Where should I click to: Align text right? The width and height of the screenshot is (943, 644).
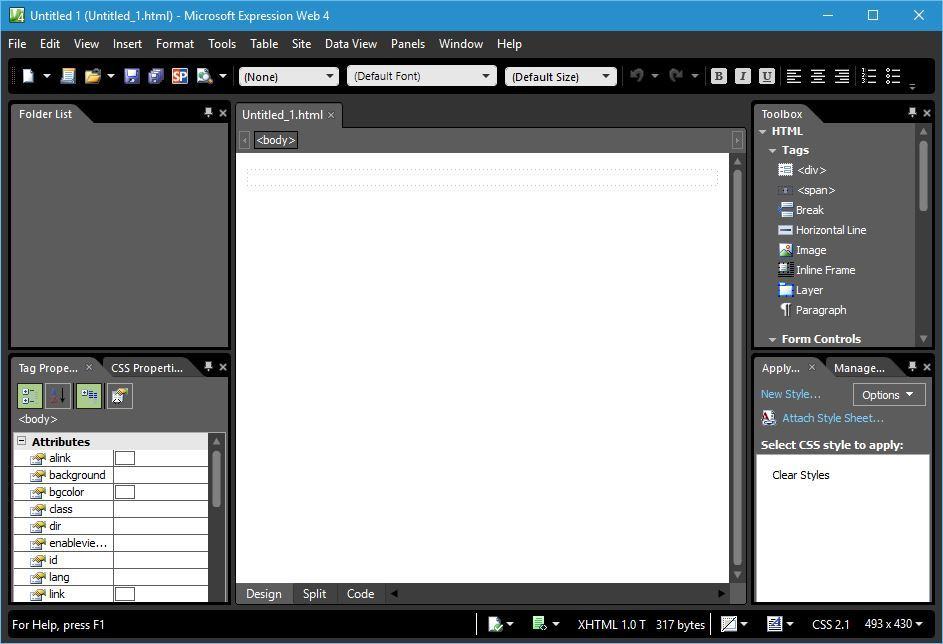pyautogui.click(x=842, y=76)
